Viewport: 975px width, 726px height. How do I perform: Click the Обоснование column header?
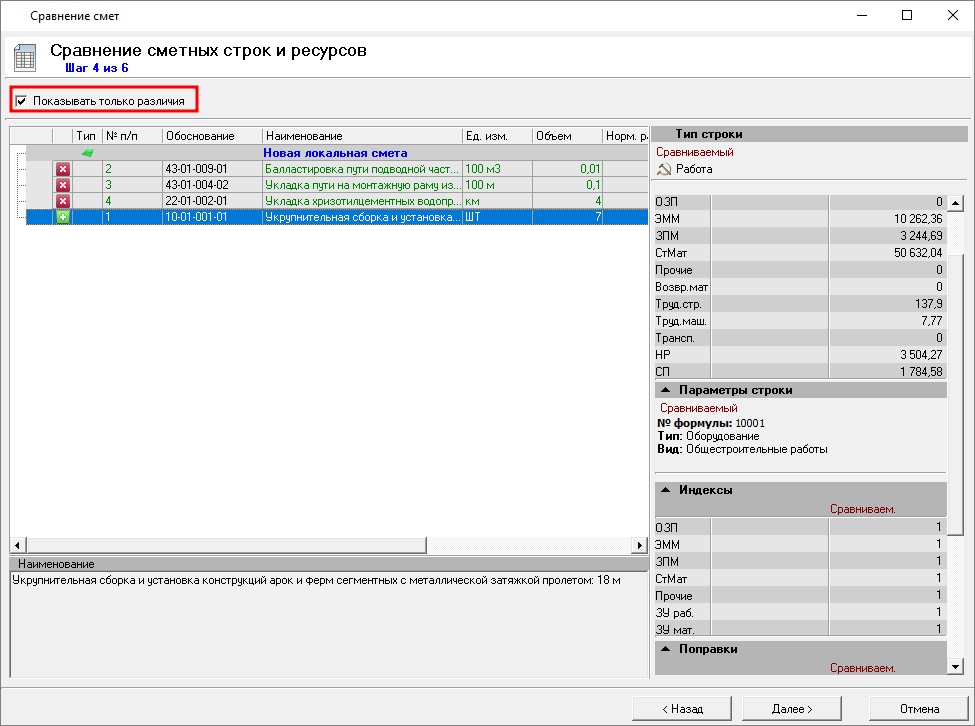click(200, 136)
